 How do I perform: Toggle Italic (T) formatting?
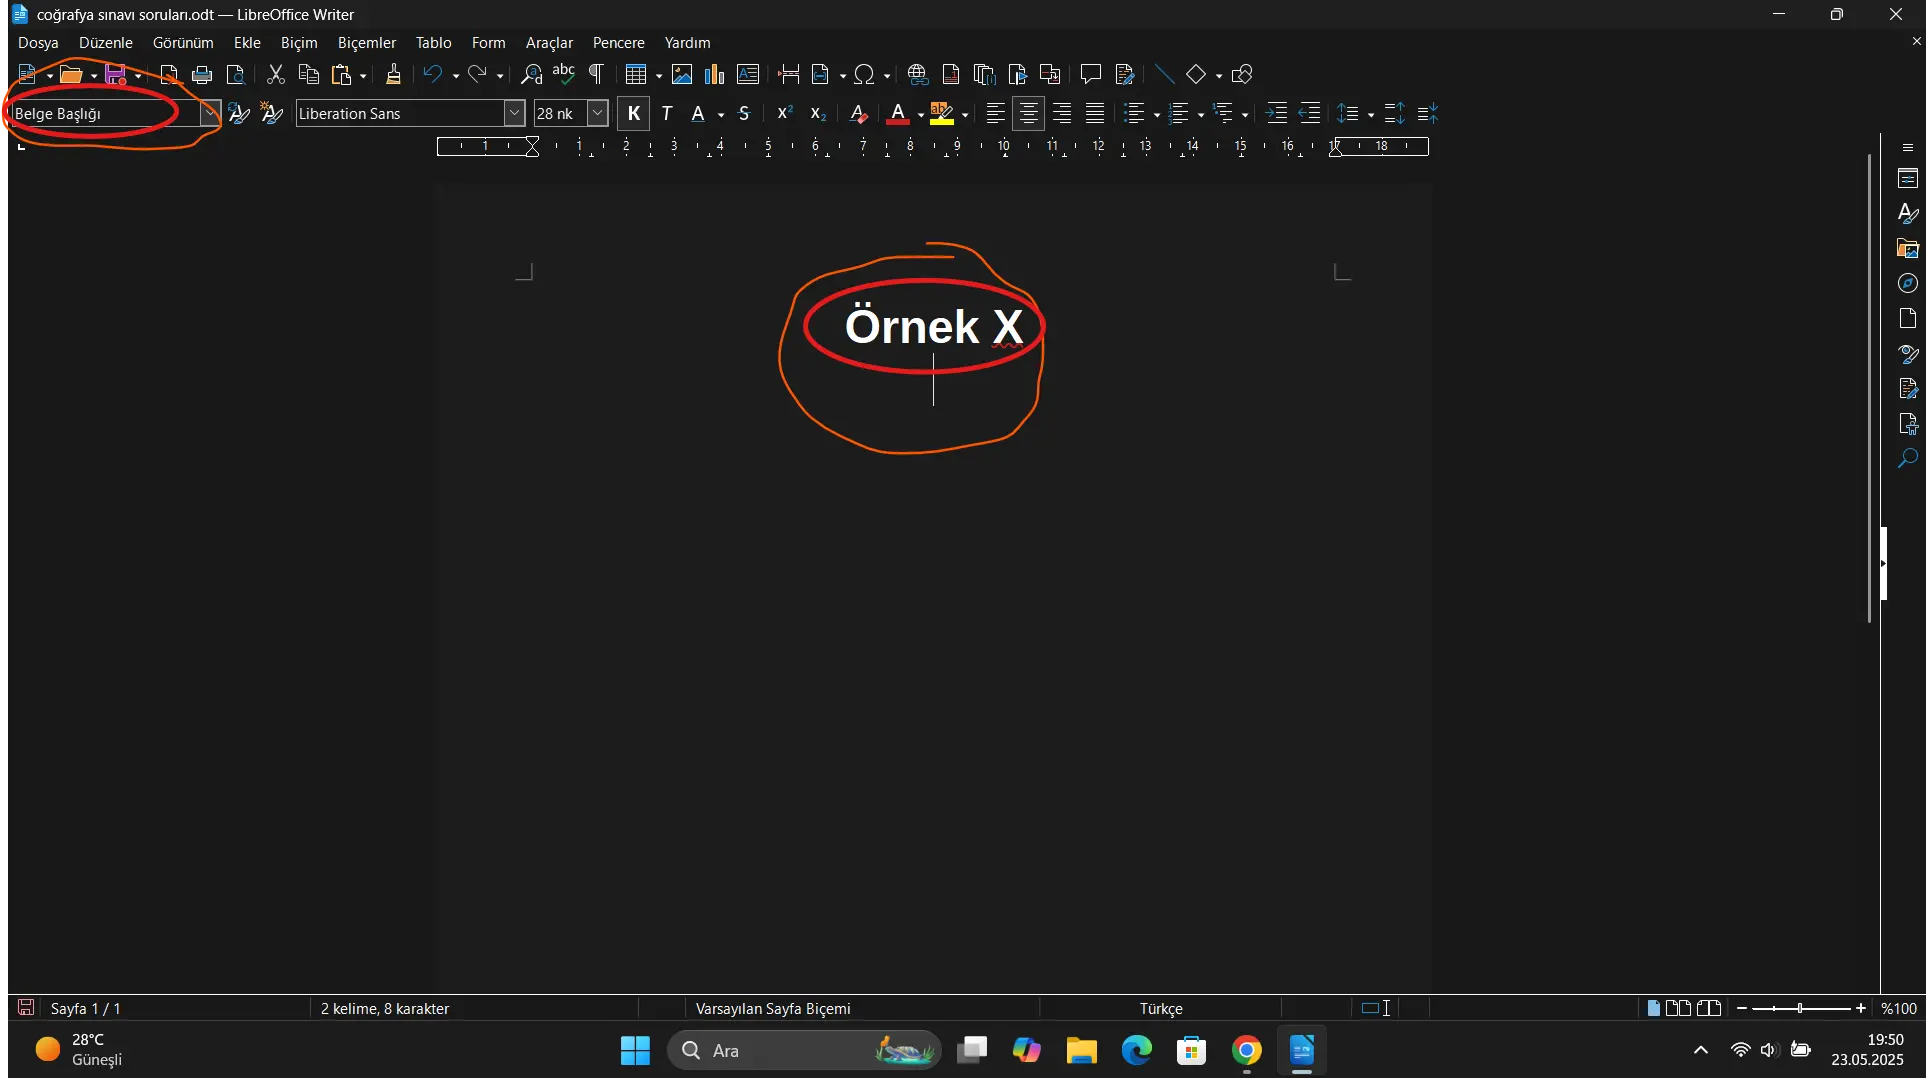click(667, 114)
